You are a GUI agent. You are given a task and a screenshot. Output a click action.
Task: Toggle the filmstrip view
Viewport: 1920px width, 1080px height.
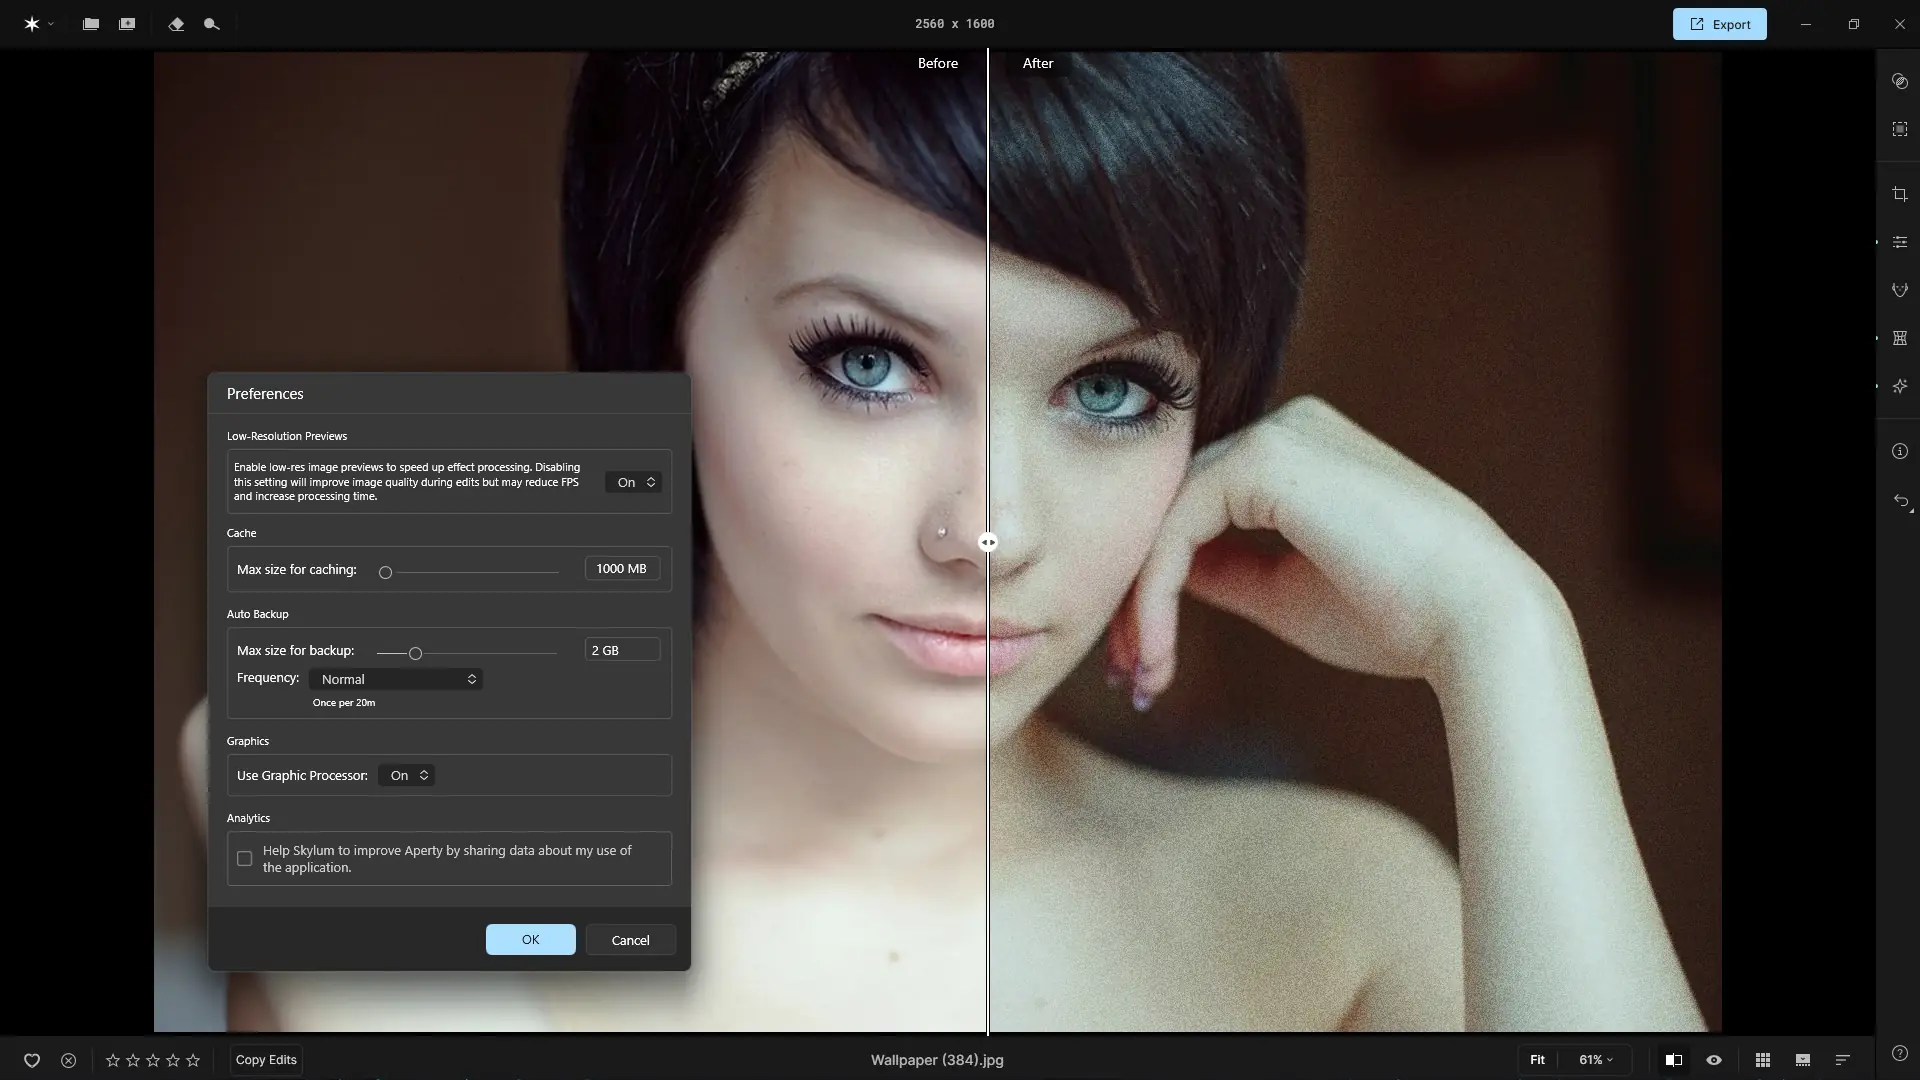tap(1802, 1060)
